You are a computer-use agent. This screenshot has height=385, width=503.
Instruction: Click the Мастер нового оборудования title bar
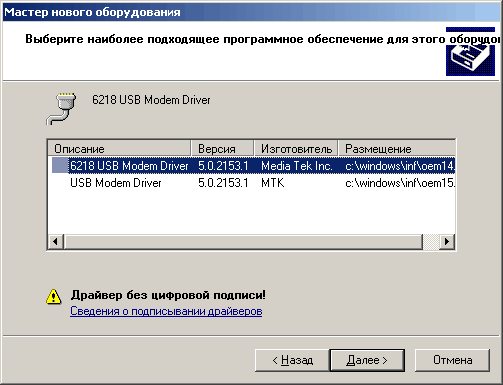[251, 12]
